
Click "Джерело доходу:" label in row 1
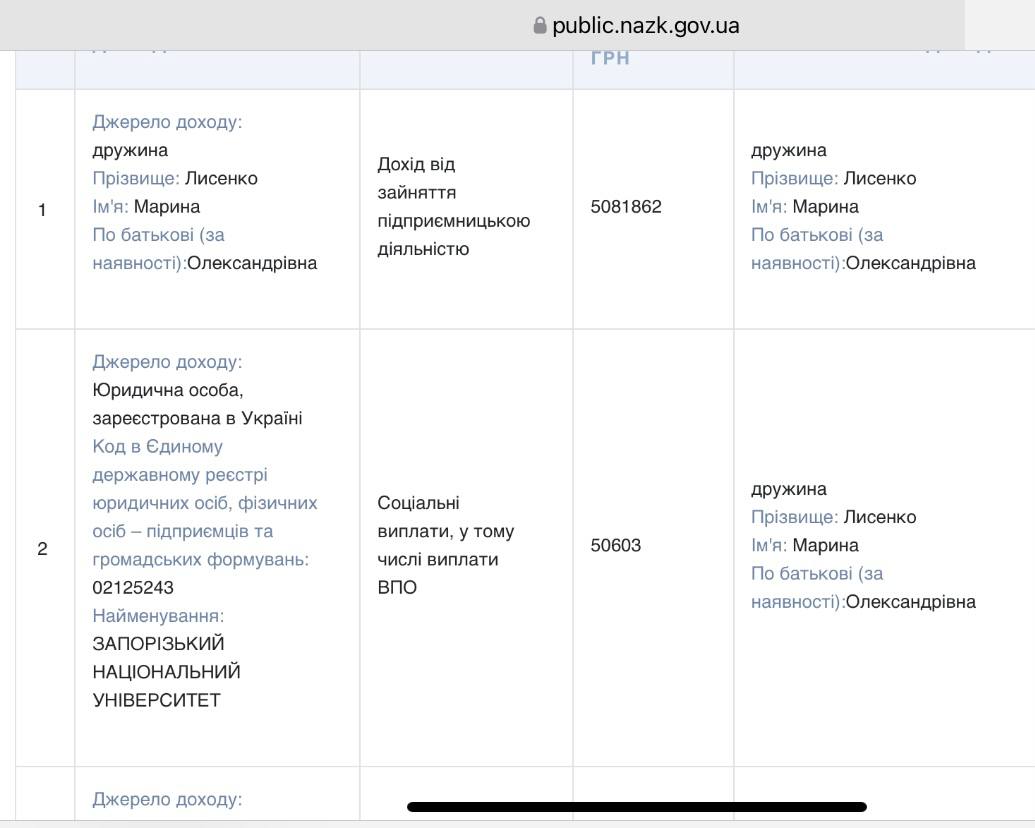pyautogui.click(x=167, y=122)
